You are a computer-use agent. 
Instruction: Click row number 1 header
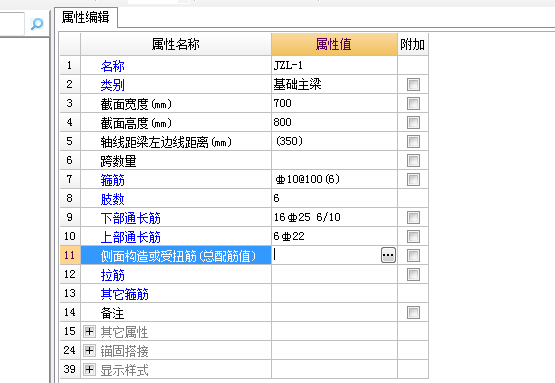pyautogui.click(x=70, y=65)
